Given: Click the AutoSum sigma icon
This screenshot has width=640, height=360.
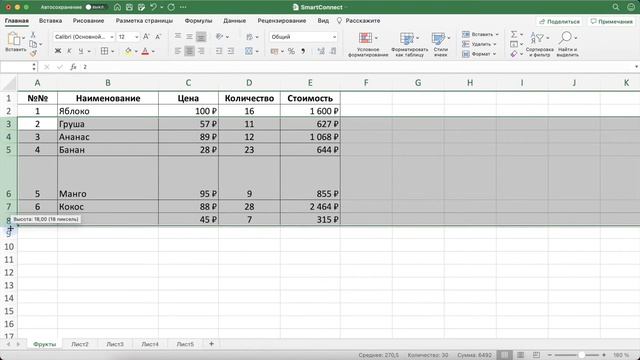Looking at the screenshot, I should pyautogui.click(x=514, y=34).
